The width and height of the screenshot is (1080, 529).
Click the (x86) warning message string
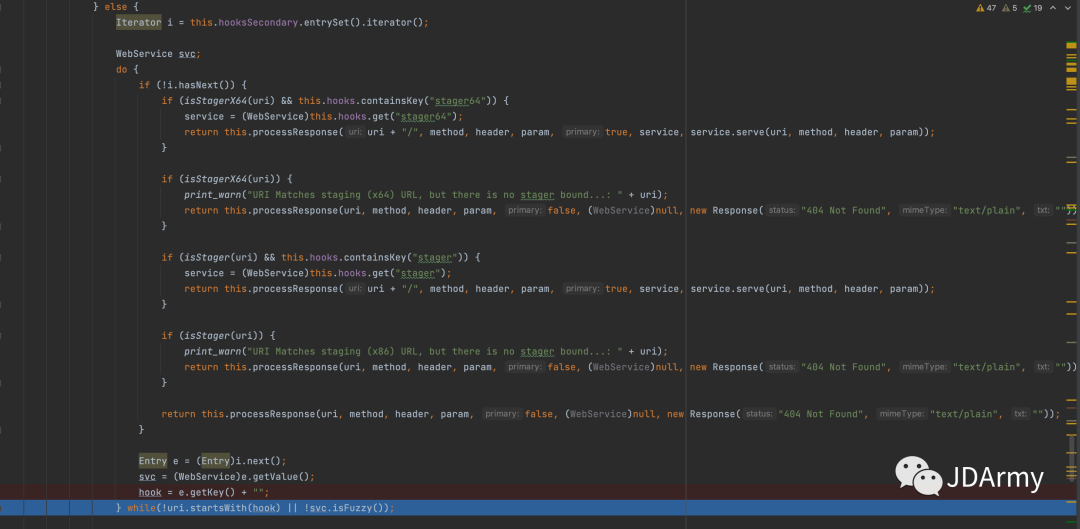(435, 351)
